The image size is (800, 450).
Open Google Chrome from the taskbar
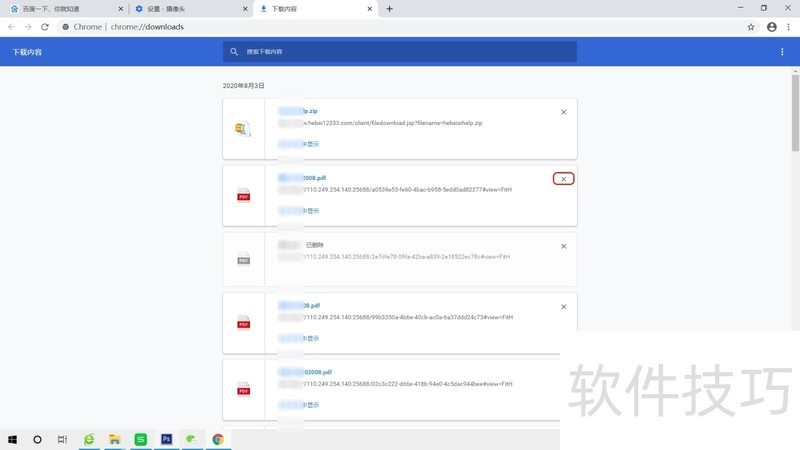[218, 439]
